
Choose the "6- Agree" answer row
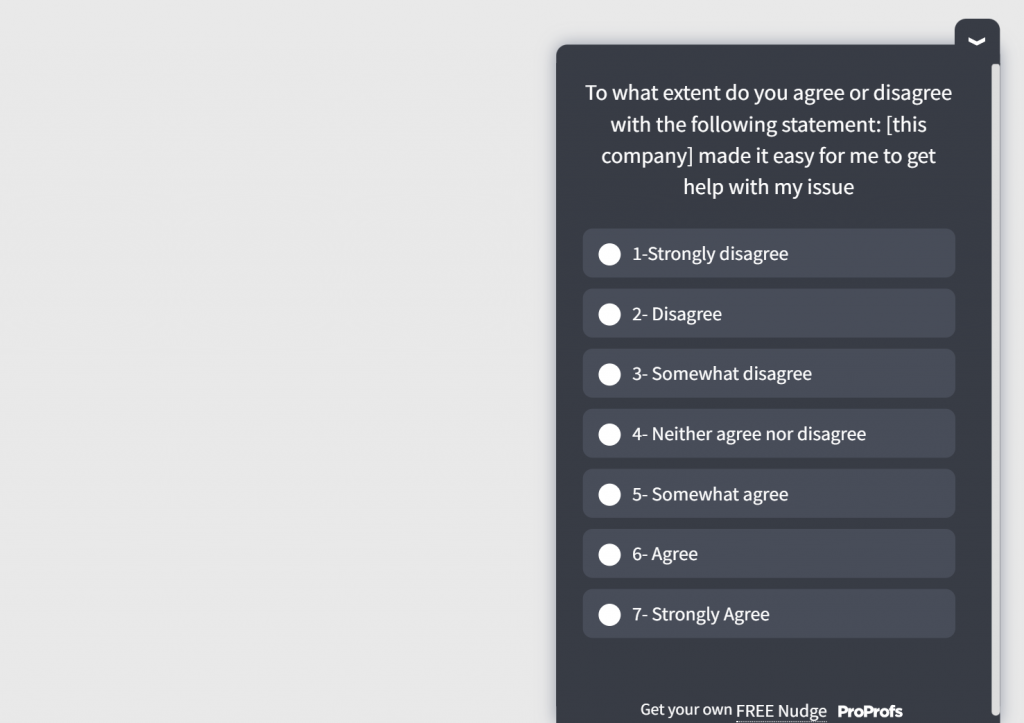768,554
